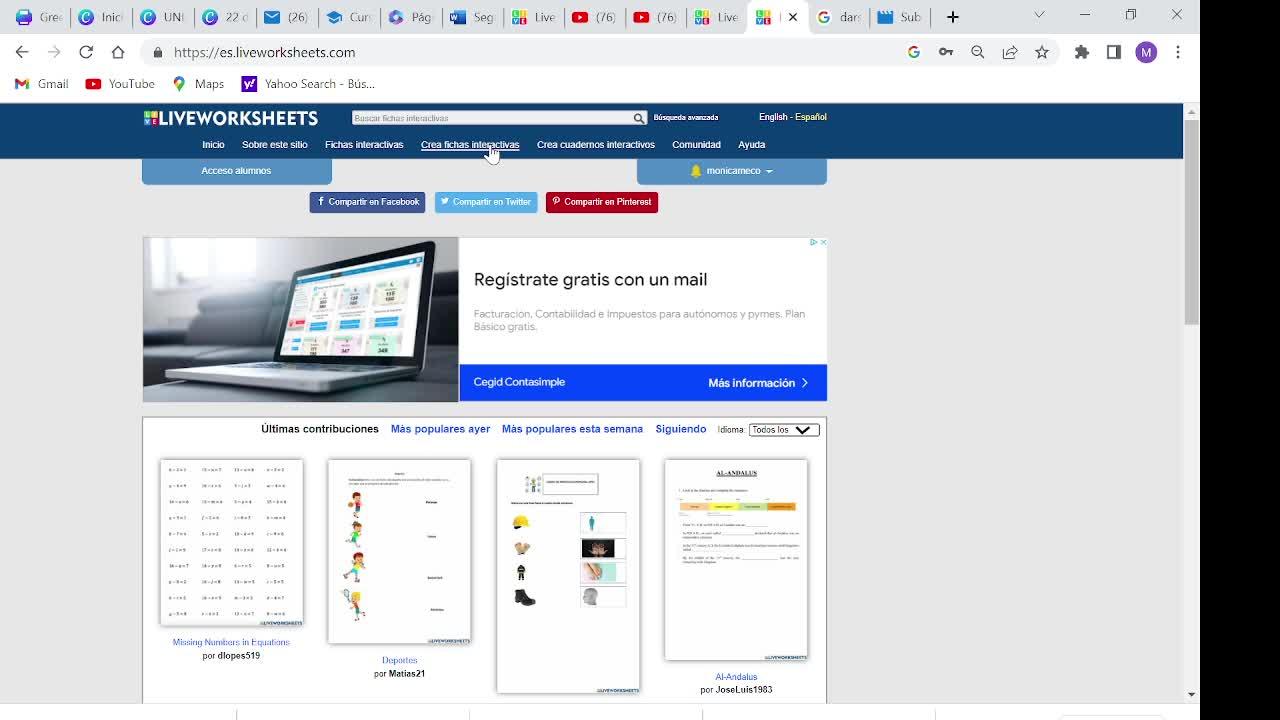
Task: Switch to the Google 'dars' tab
Action: [838, 17]
